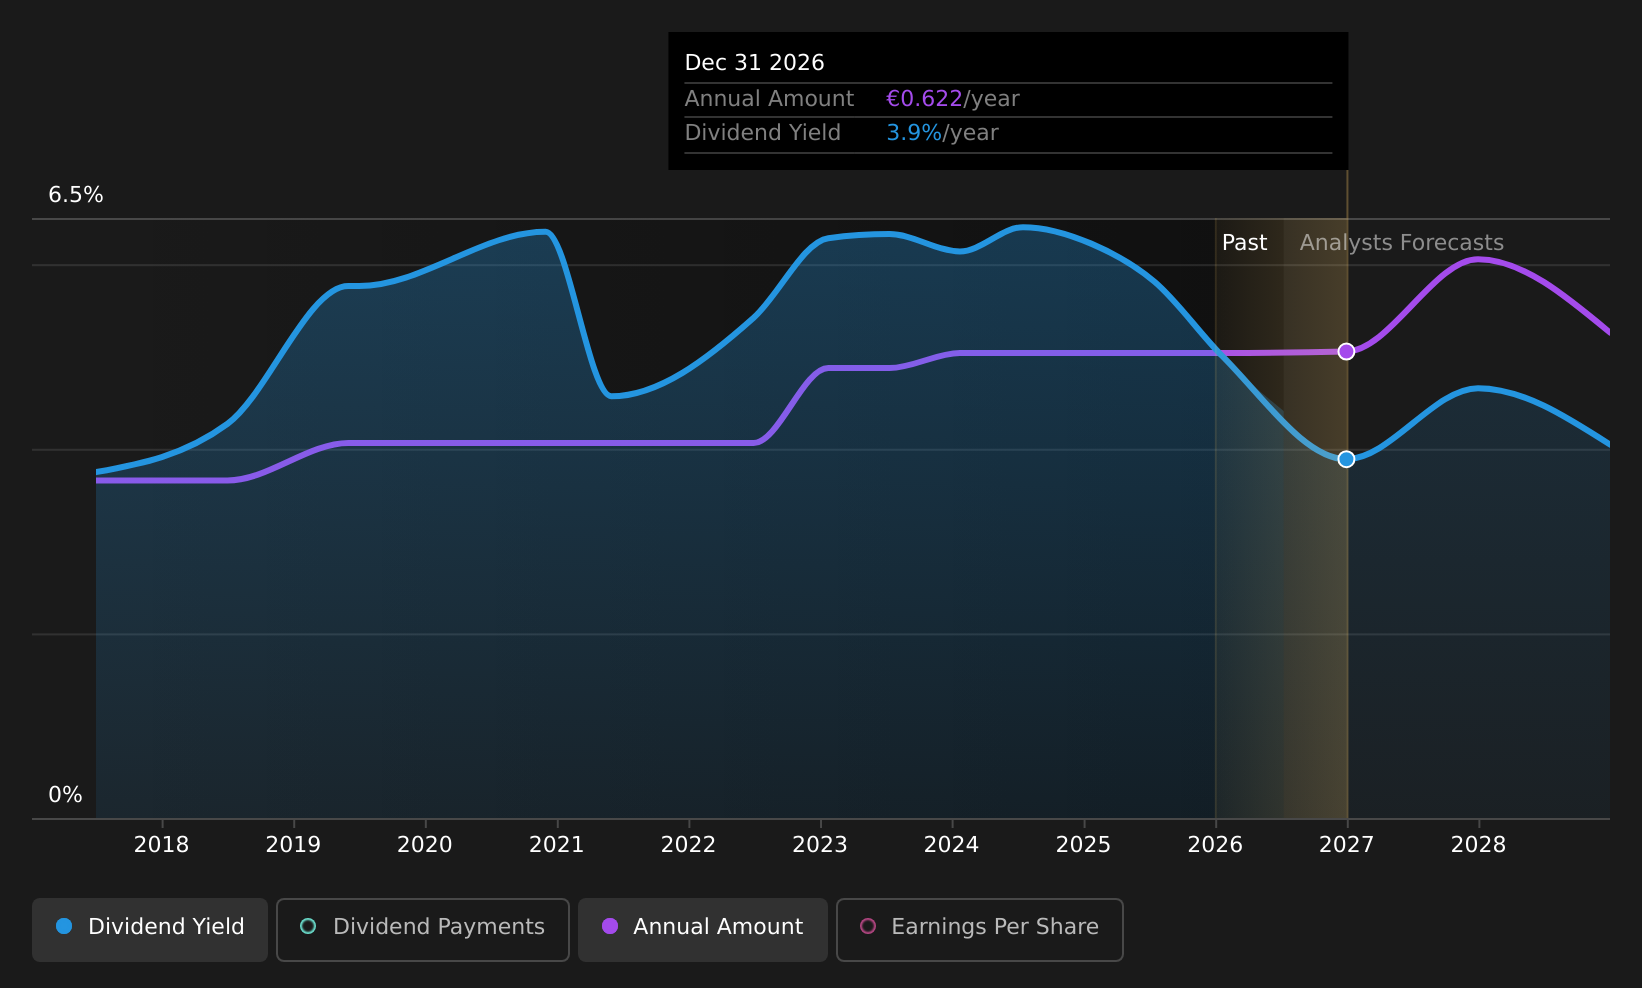The height and width of the screenshot is (988, 1642).
Task: Click the 3.9% dividend yield value
Action: click(914, 133)
